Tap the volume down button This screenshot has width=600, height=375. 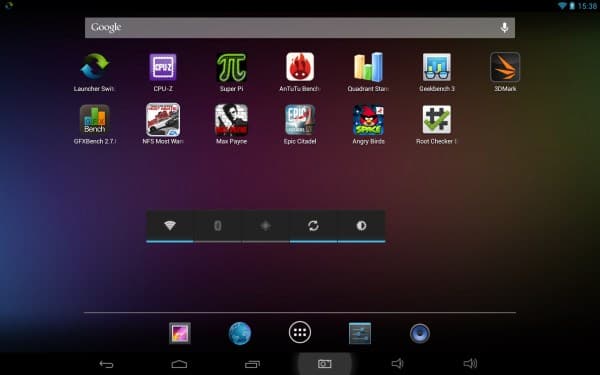pyautogui.click(x=398, y=363)
